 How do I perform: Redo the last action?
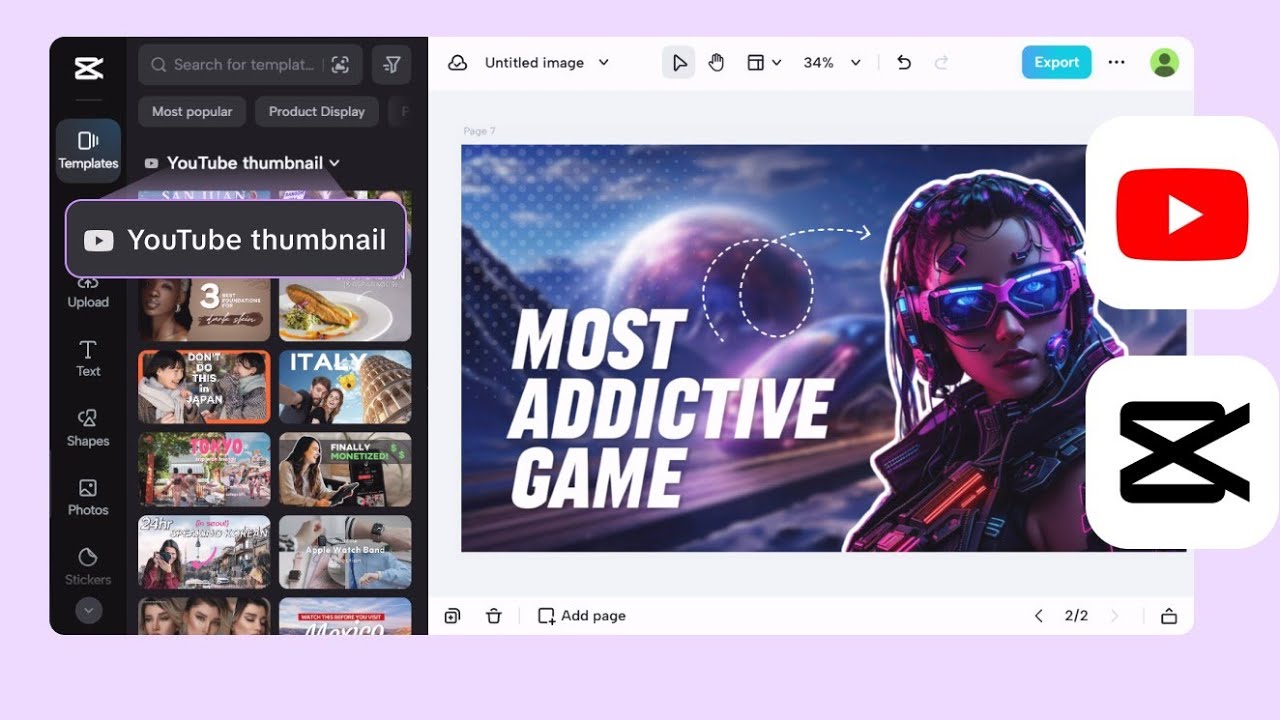click(x=941, y=62)
